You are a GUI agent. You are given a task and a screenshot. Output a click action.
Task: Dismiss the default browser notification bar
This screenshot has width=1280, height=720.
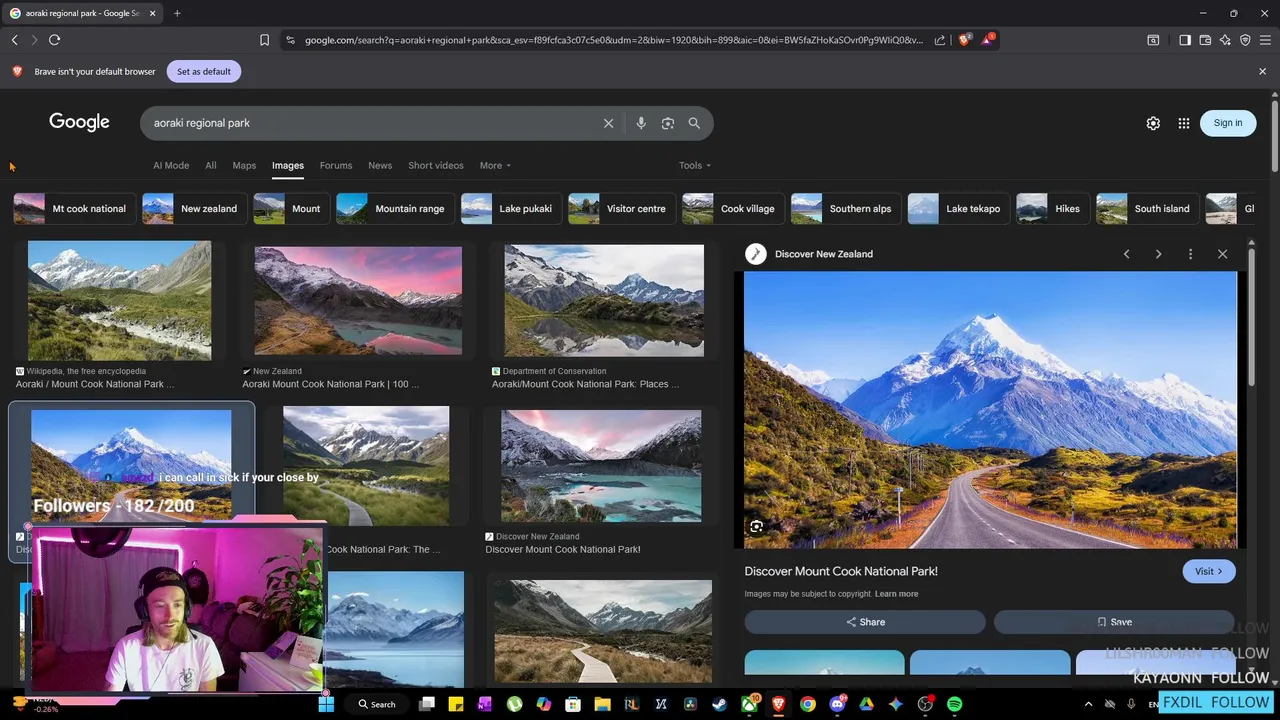[x=1262, y=71]
